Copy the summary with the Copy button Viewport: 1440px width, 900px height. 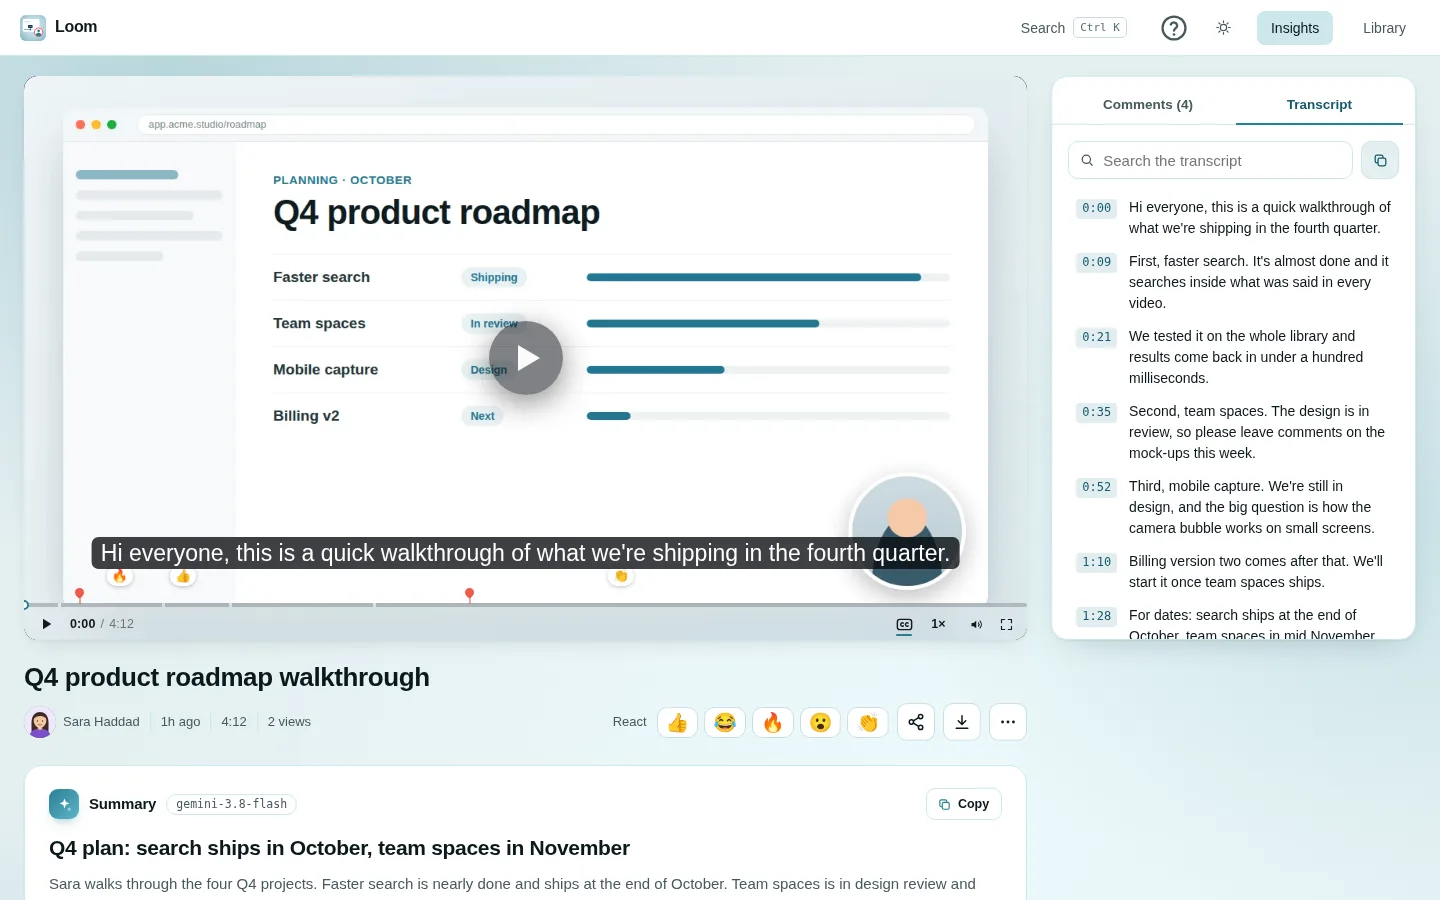[x=964, y=804]
